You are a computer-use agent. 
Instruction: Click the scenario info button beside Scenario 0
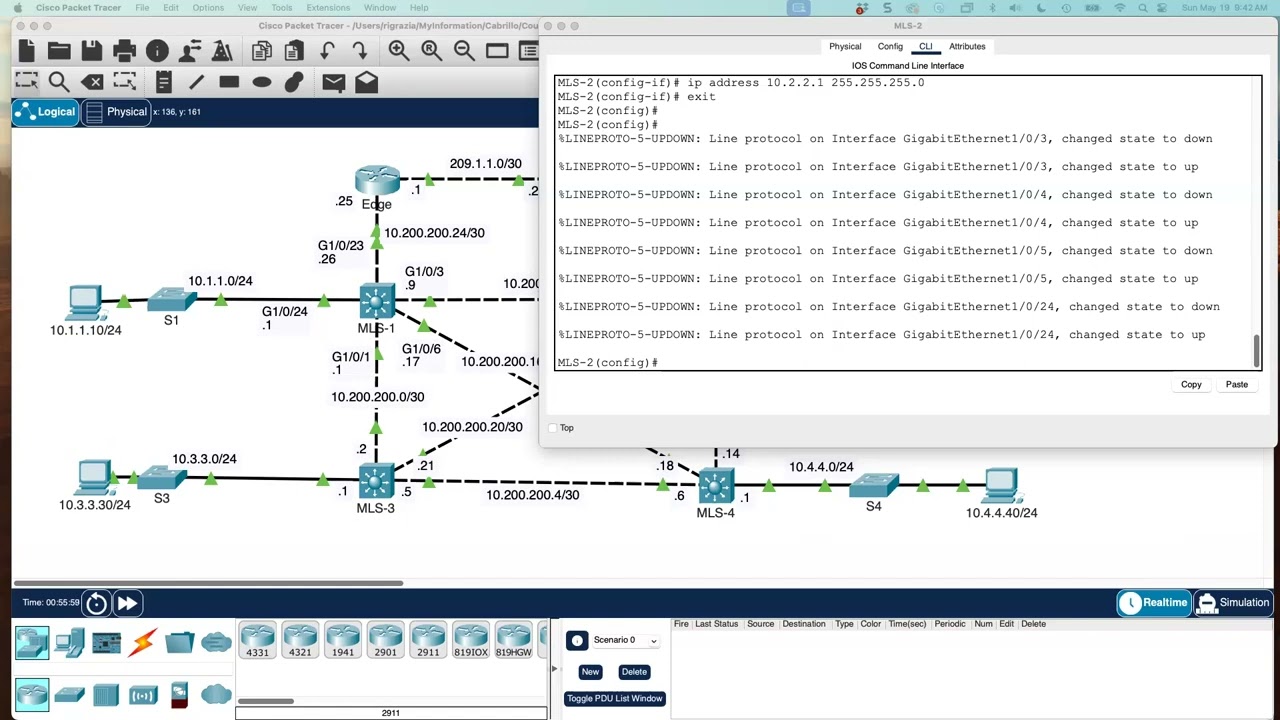577,641
